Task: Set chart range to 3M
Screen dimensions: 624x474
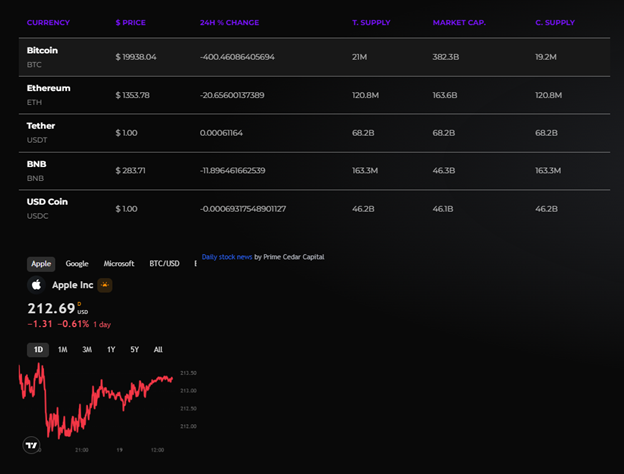Action: (x=87, y=350)
